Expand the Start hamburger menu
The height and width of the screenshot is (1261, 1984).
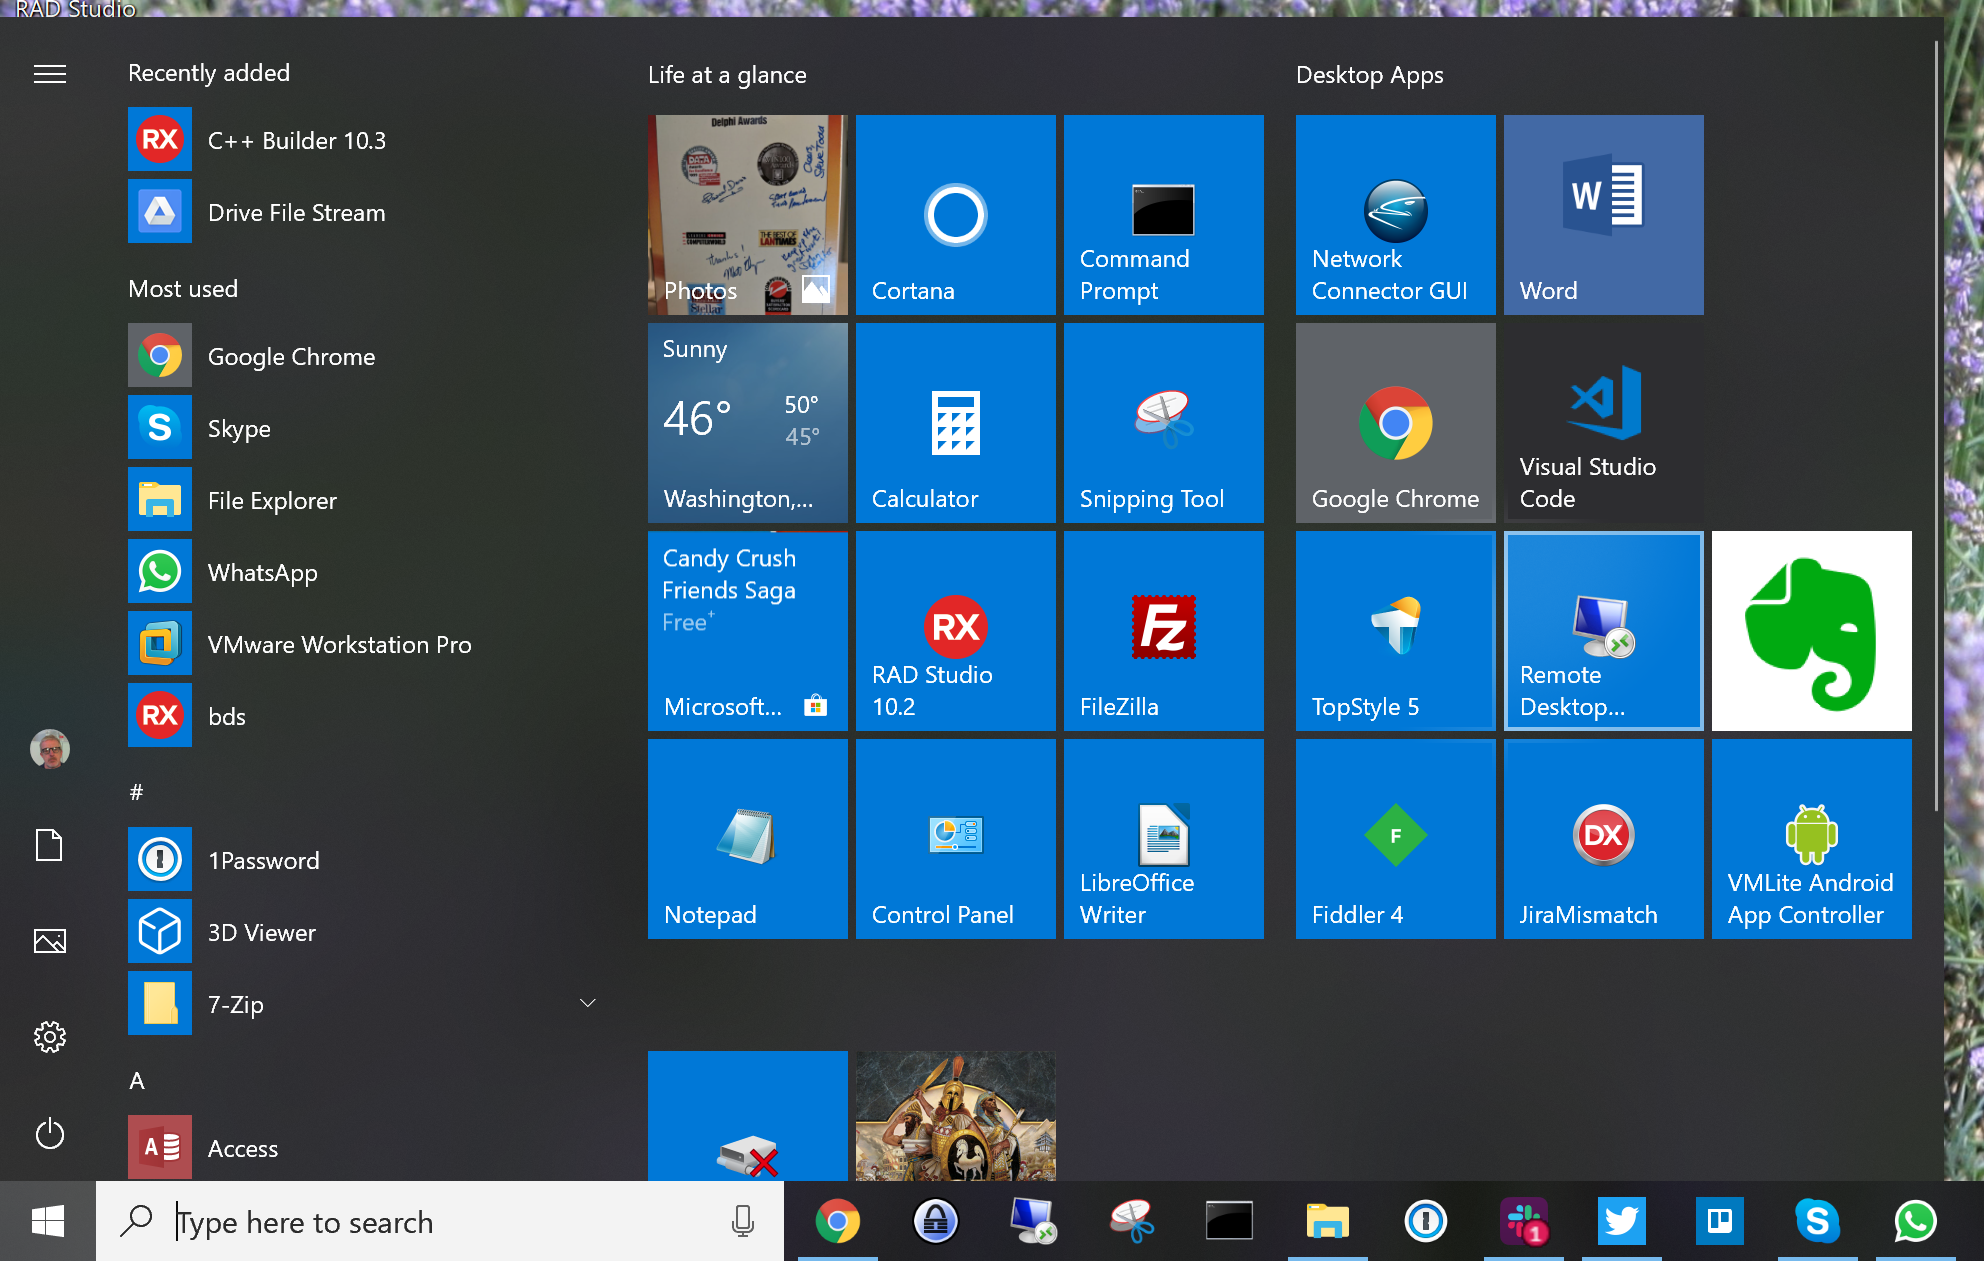[x=49, y=74]
